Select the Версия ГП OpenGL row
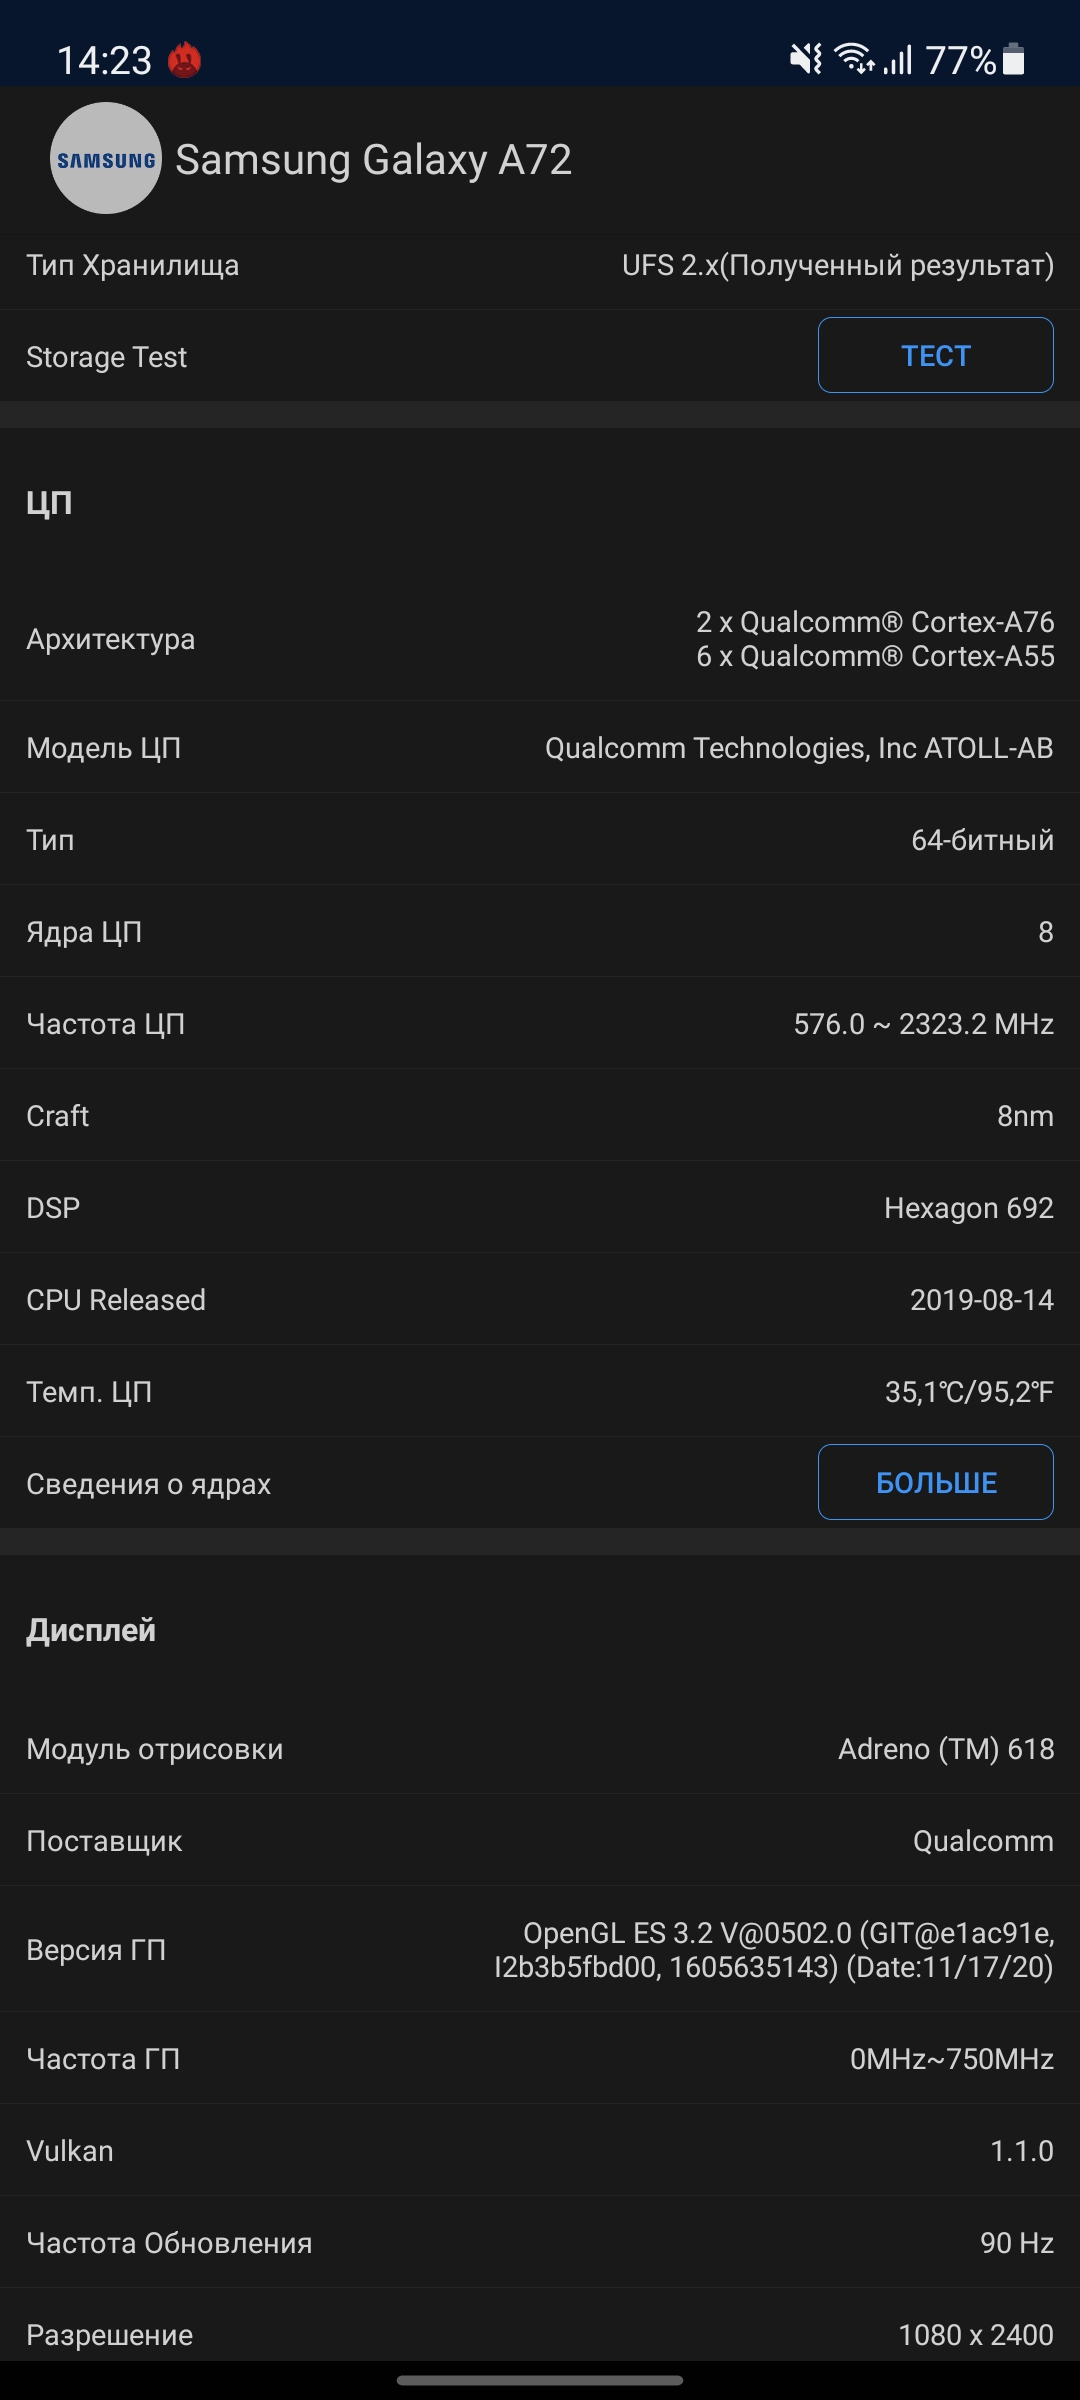Viewport: 1080px width, 2400px height. pyautogui.click(x=540, y=1950)
